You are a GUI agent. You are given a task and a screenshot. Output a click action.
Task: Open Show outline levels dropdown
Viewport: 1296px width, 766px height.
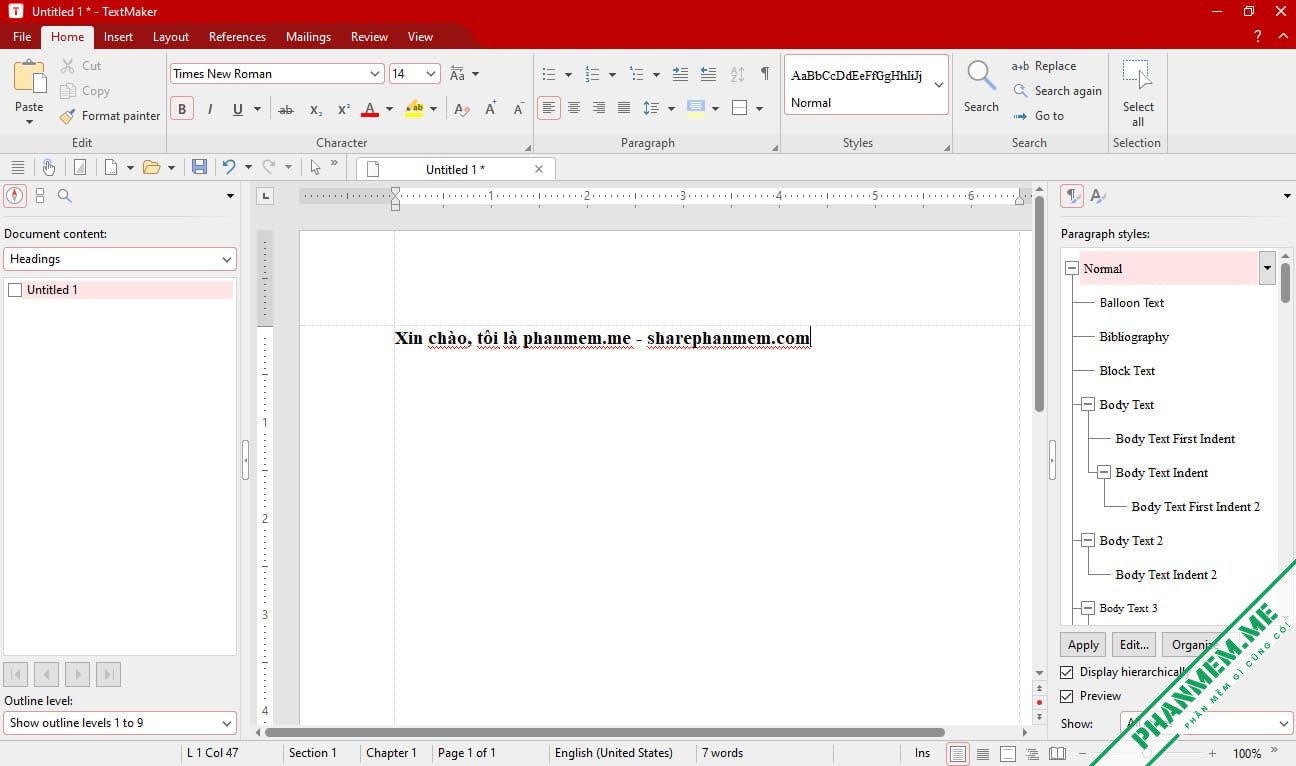pyautogui.click(x=120, y=723)
